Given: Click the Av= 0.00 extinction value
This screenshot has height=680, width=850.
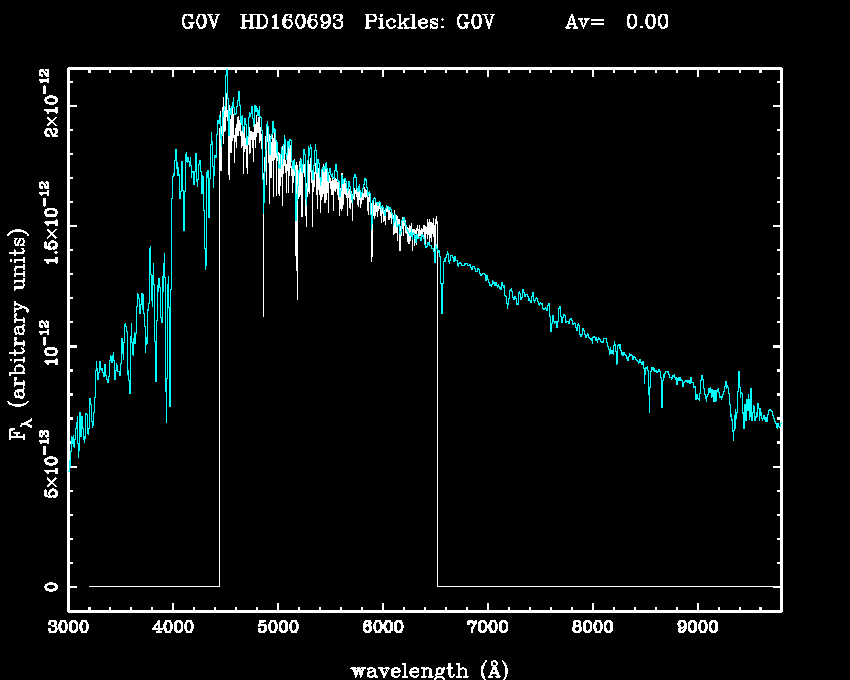Looking at the screenshot, I should pyautogui.click(x=617, y=23).
